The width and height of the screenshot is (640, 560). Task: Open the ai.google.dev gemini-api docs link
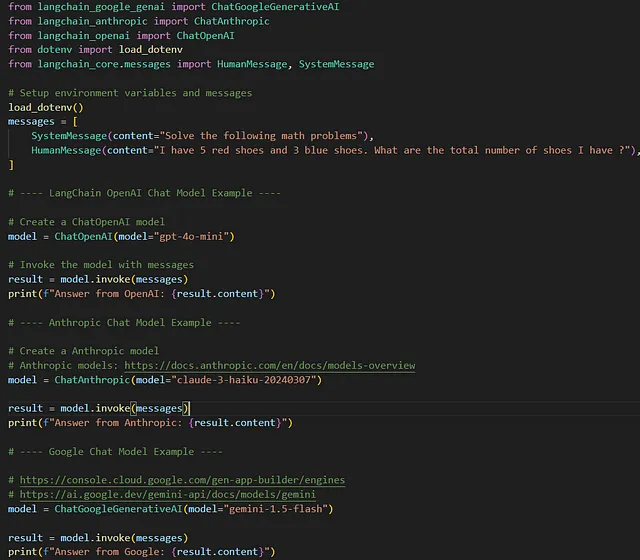168,494
